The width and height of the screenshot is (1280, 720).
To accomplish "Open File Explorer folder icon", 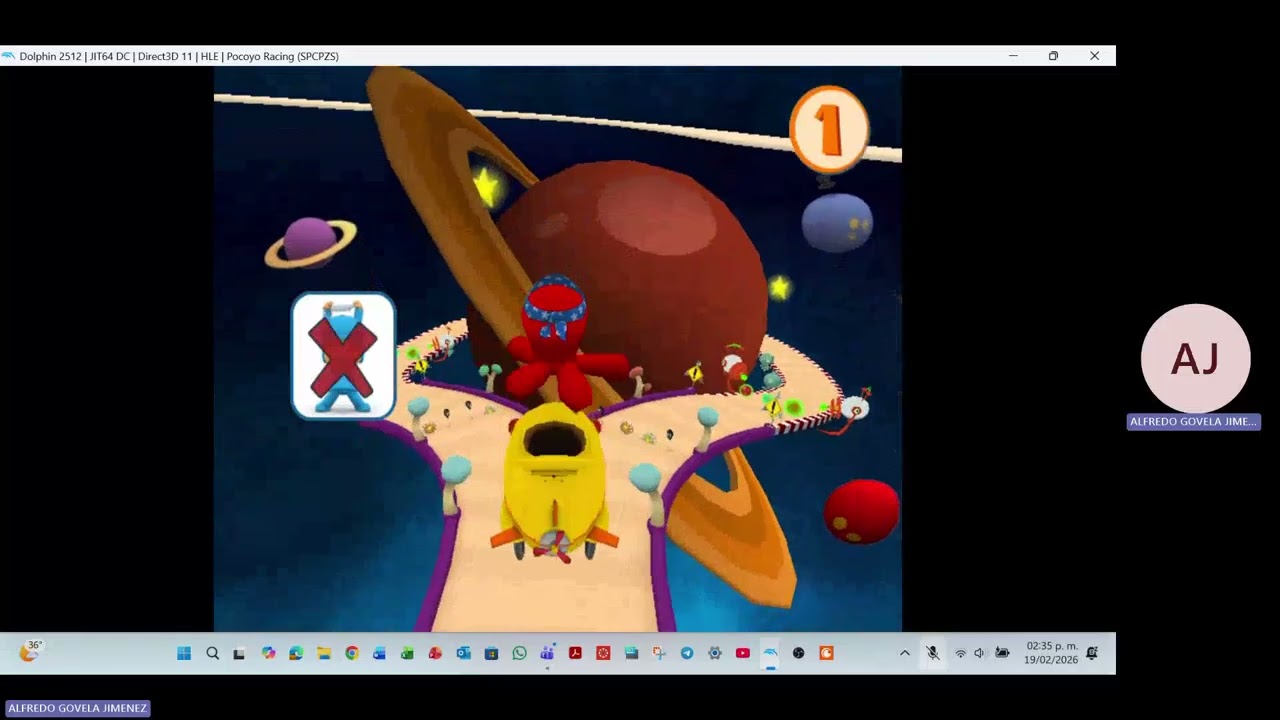I will [324, 653].
